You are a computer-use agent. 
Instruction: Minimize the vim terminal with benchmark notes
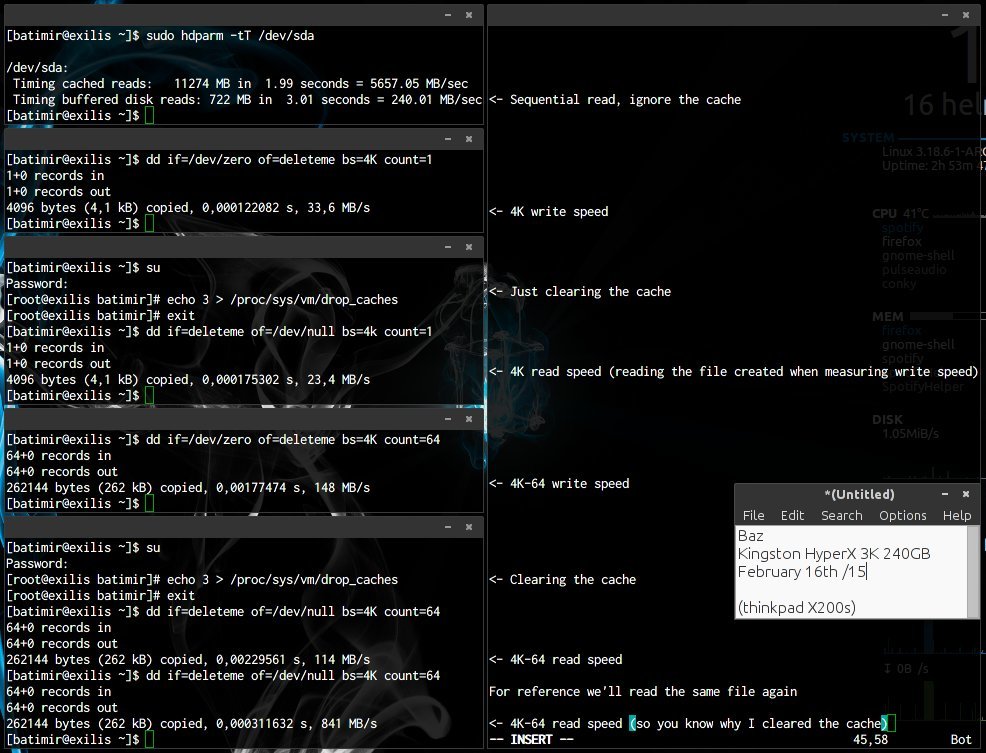coord(945,15)
